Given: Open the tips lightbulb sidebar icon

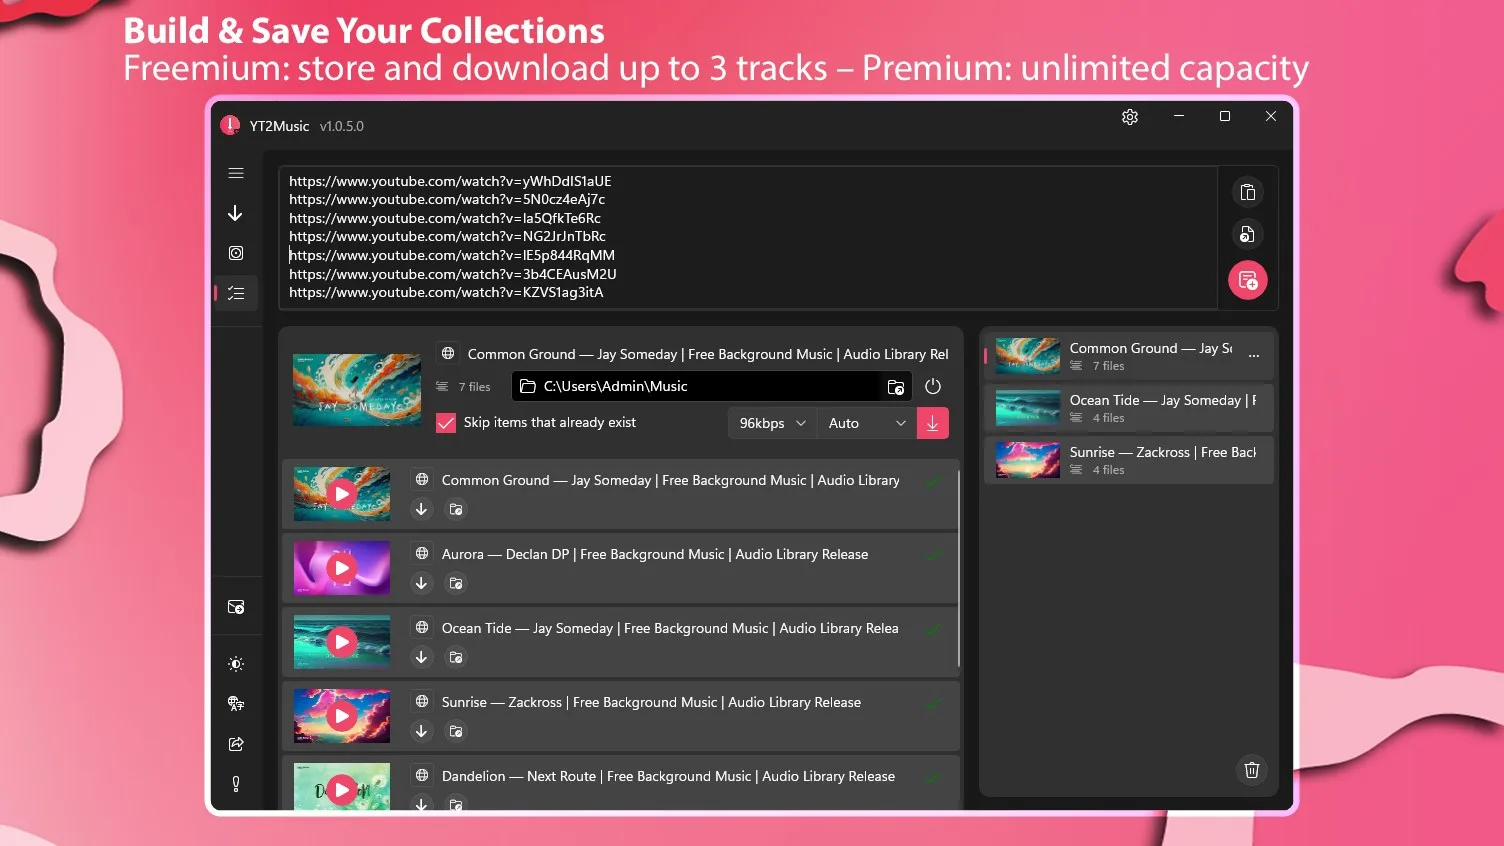Looking at the screenshot, I should (236, 784).
